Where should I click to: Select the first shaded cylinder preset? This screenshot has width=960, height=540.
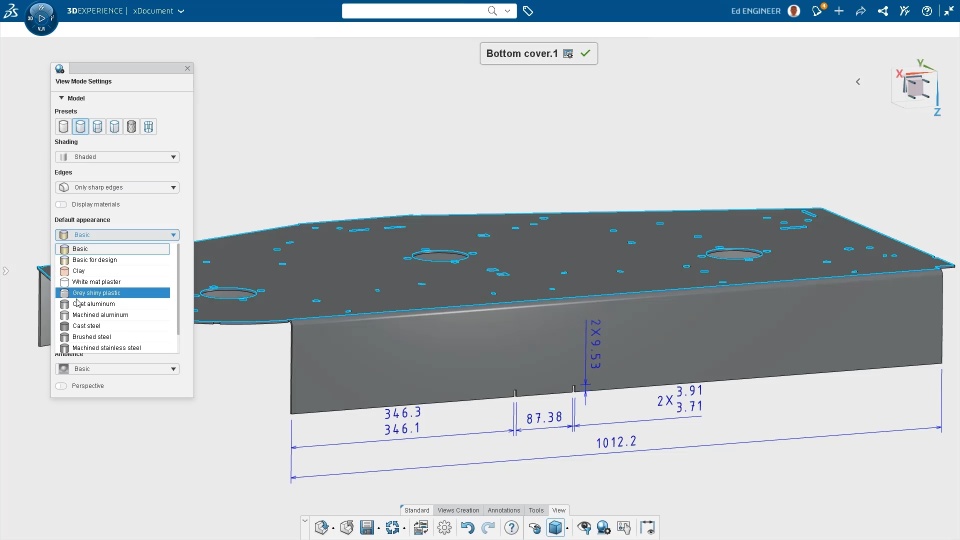point(63,127)
